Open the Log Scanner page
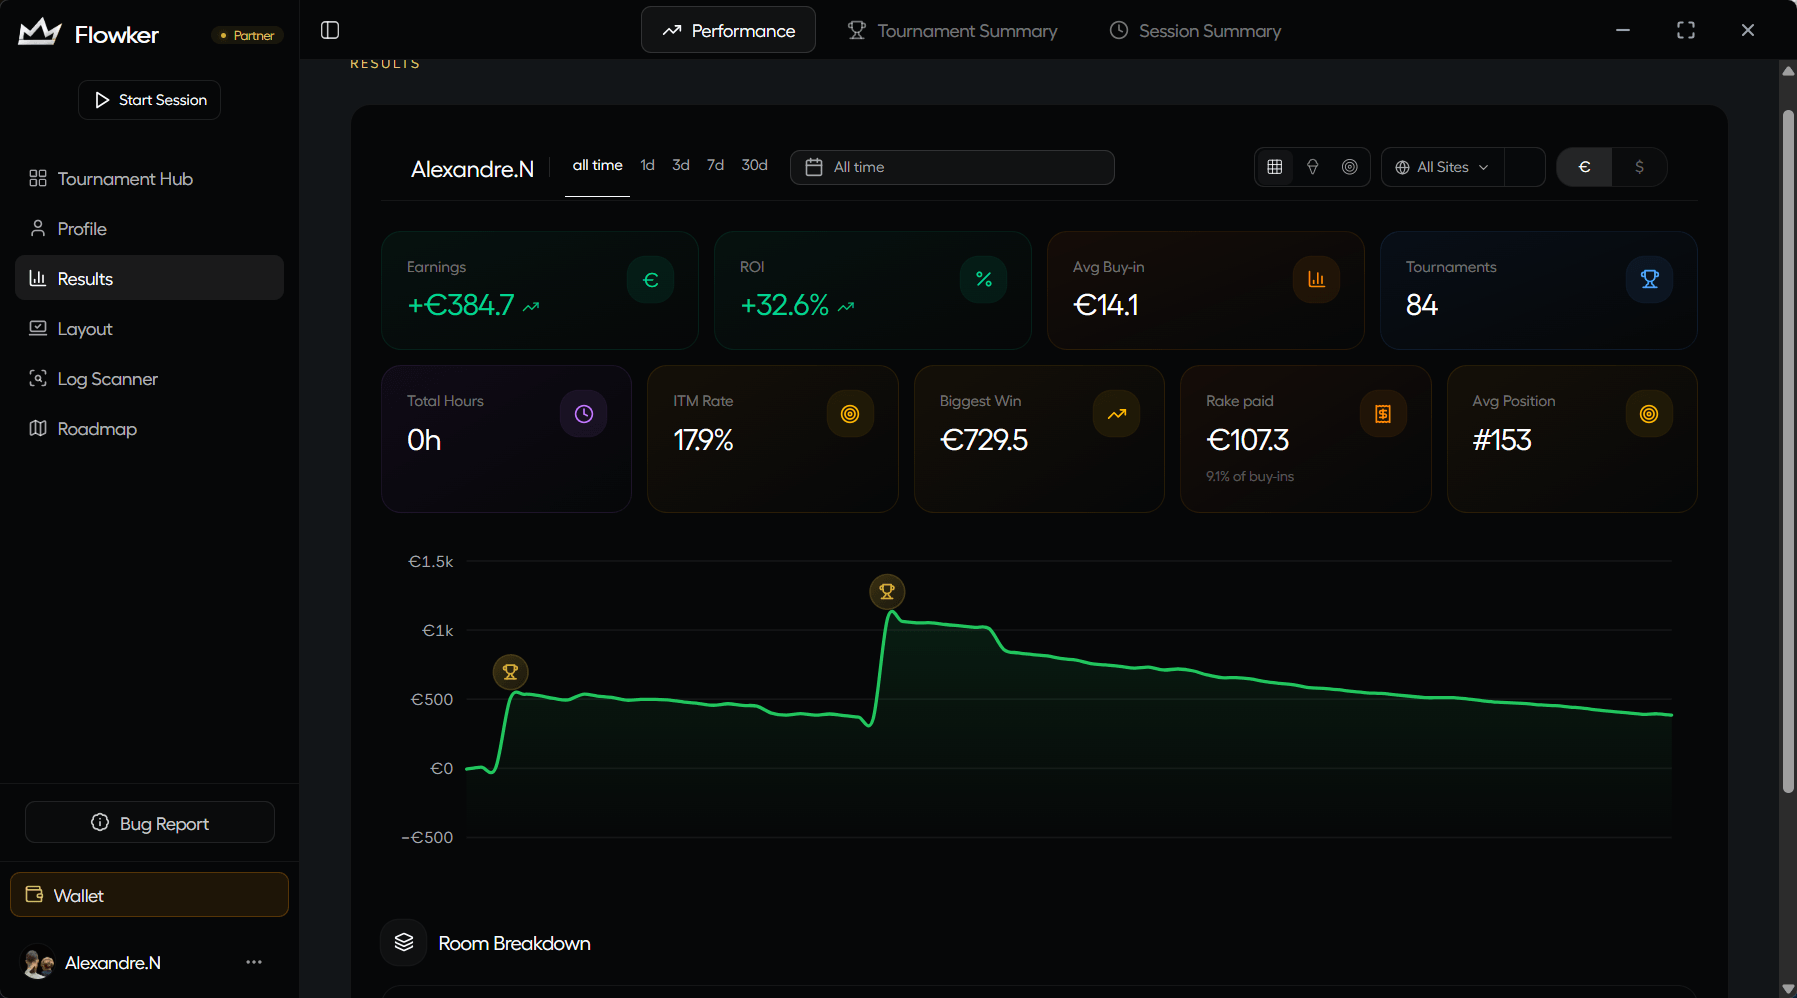The height and width of the screenshot is (998, 1797). [x=149, y=378]
